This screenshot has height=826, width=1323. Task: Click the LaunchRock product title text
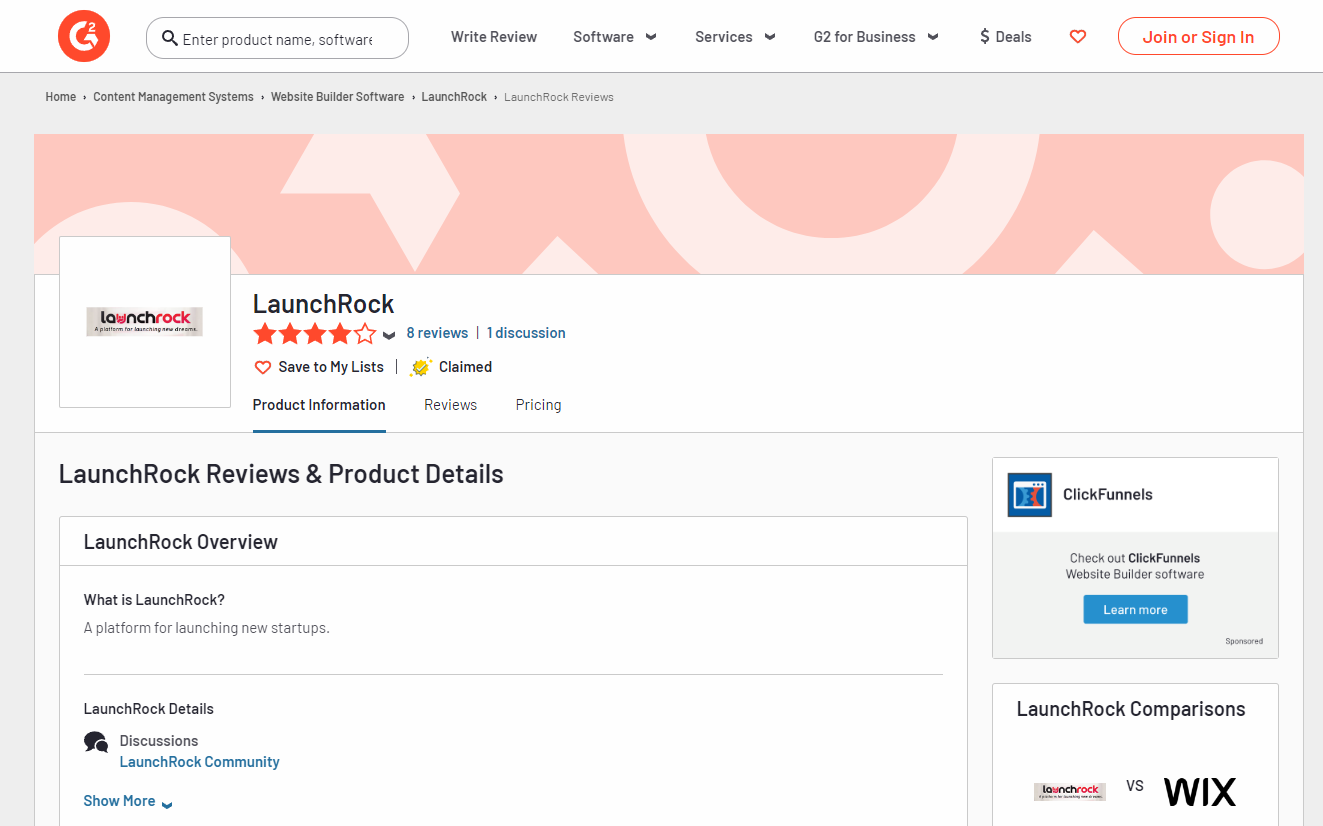click(x=323, y=304)
